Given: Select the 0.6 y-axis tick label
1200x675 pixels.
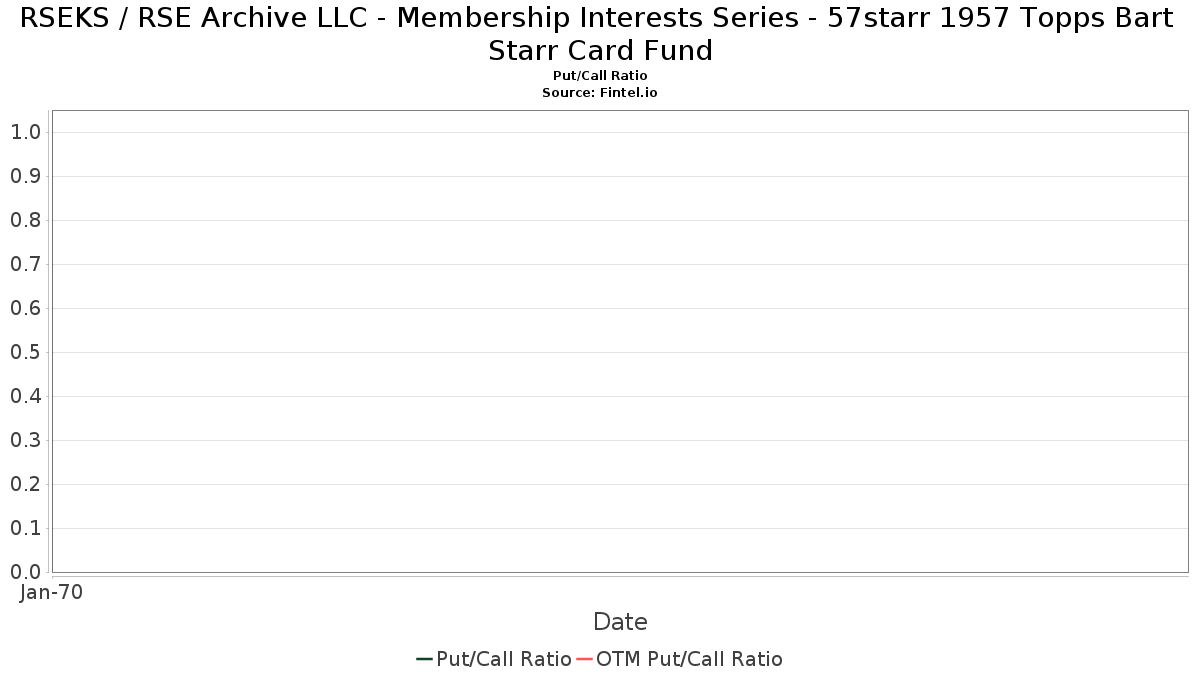Looking at the screenshot, I should point(25,308).
